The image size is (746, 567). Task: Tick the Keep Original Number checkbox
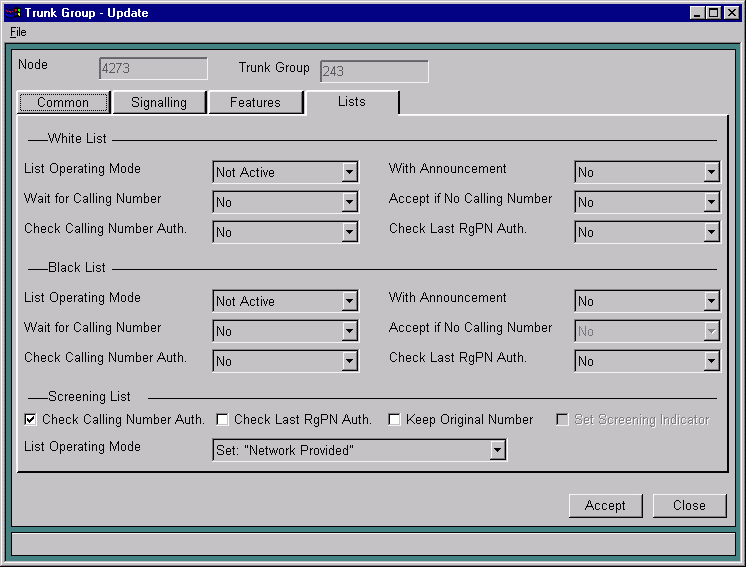pos(394,420)
